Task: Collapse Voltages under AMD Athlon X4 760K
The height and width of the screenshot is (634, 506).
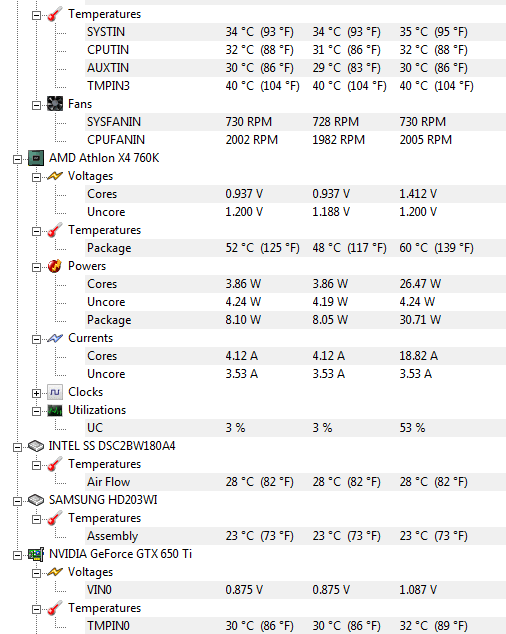Action: (x=36, y=177)
